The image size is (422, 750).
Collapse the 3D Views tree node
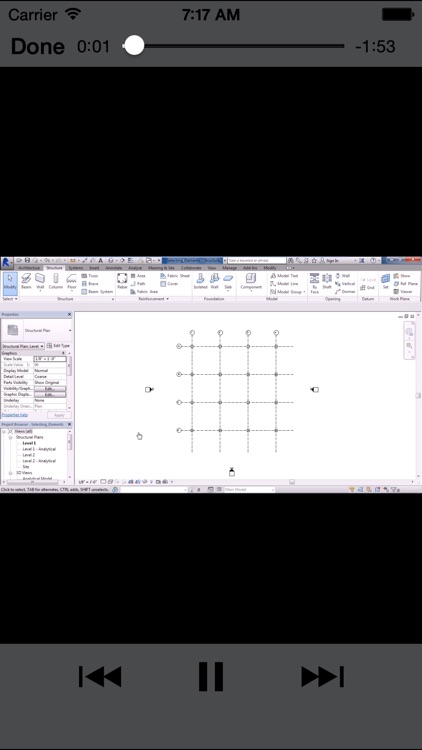click(x=10, y=473)
